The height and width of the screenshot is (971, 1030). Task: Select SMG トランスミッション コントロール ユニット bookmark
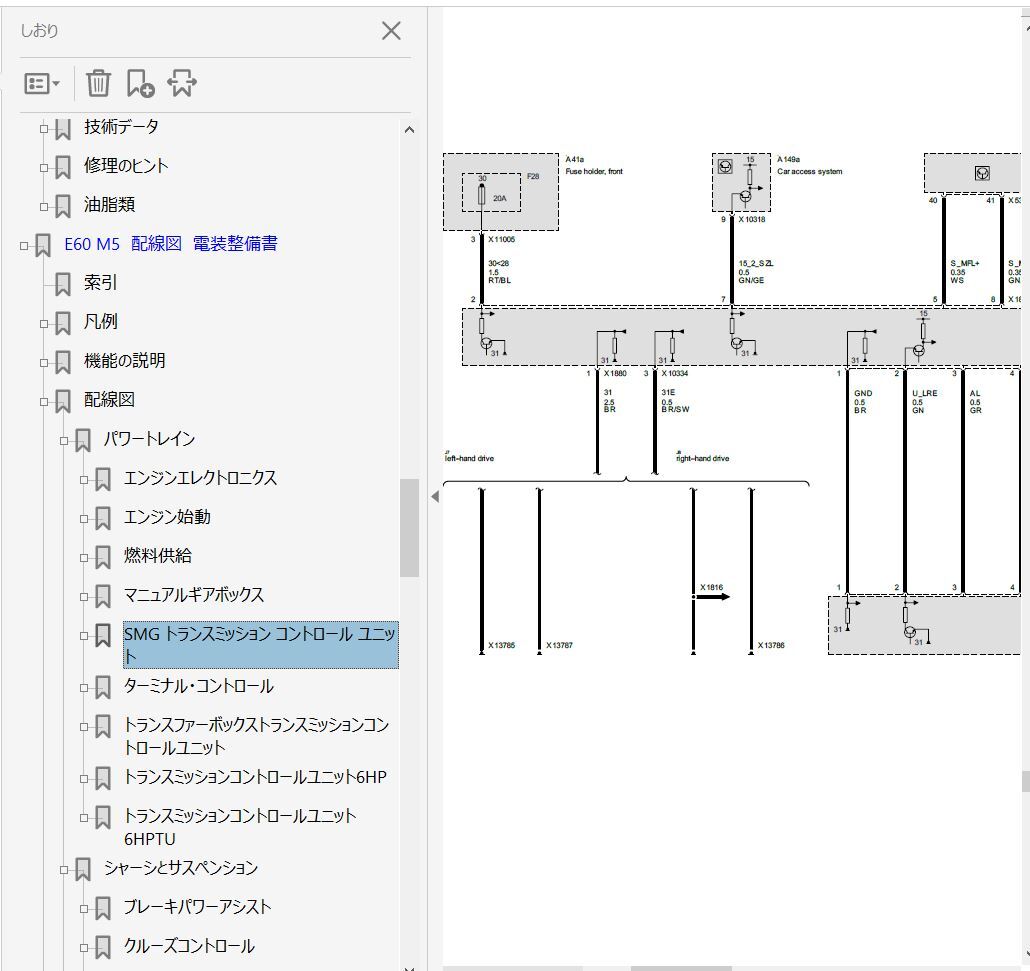tap(261, 645)
